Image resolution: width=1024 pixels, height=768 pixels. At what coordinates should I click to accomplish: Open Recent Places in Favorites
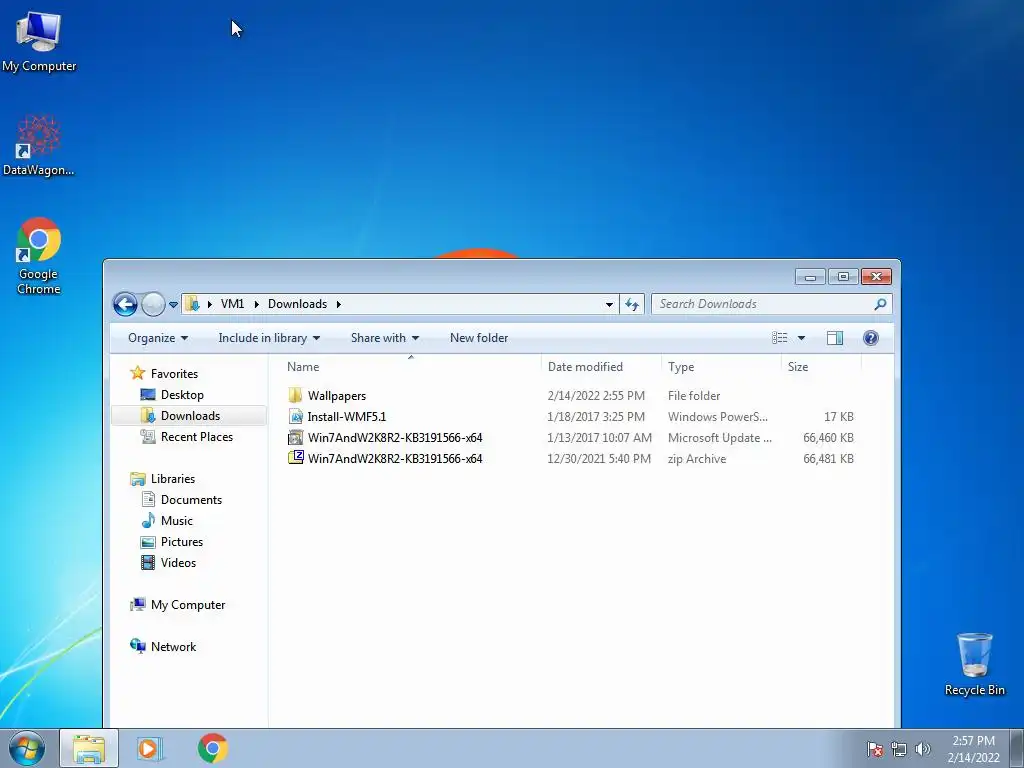coord(197,436)
